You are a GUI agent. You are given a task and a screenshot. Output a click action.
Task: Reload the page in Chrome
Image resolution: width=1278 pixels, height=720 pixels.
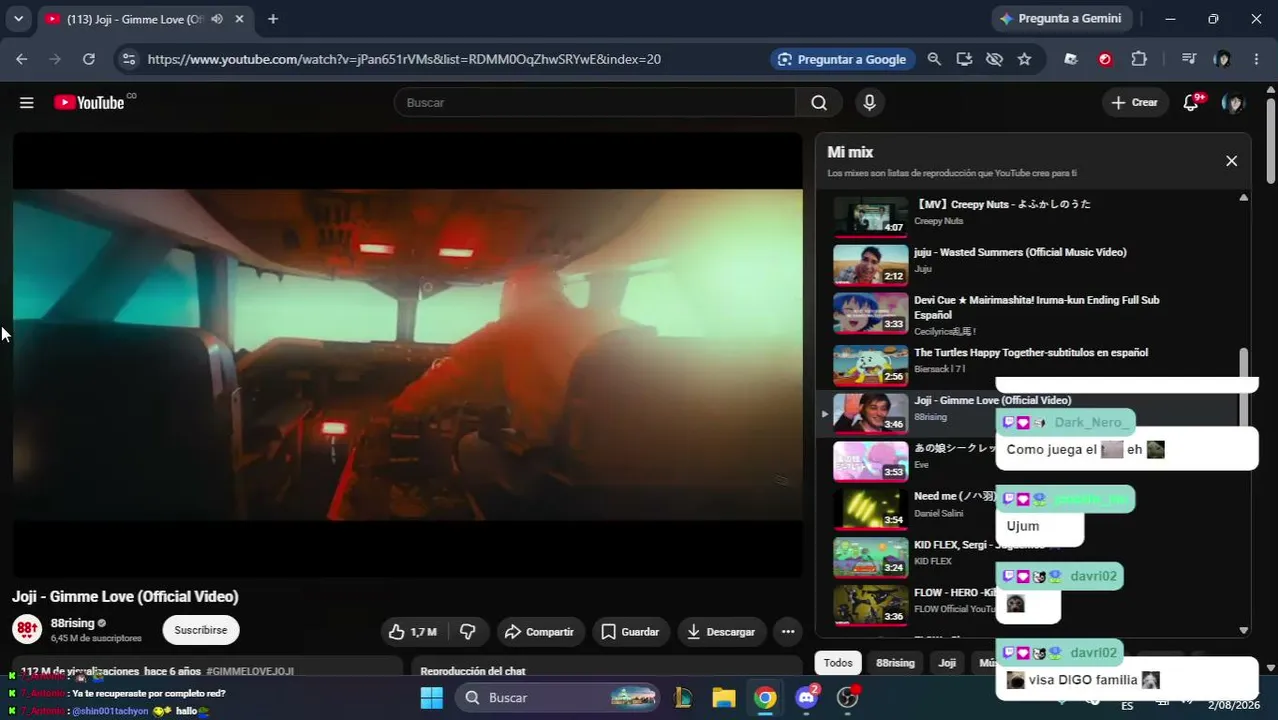coord(89,59)
